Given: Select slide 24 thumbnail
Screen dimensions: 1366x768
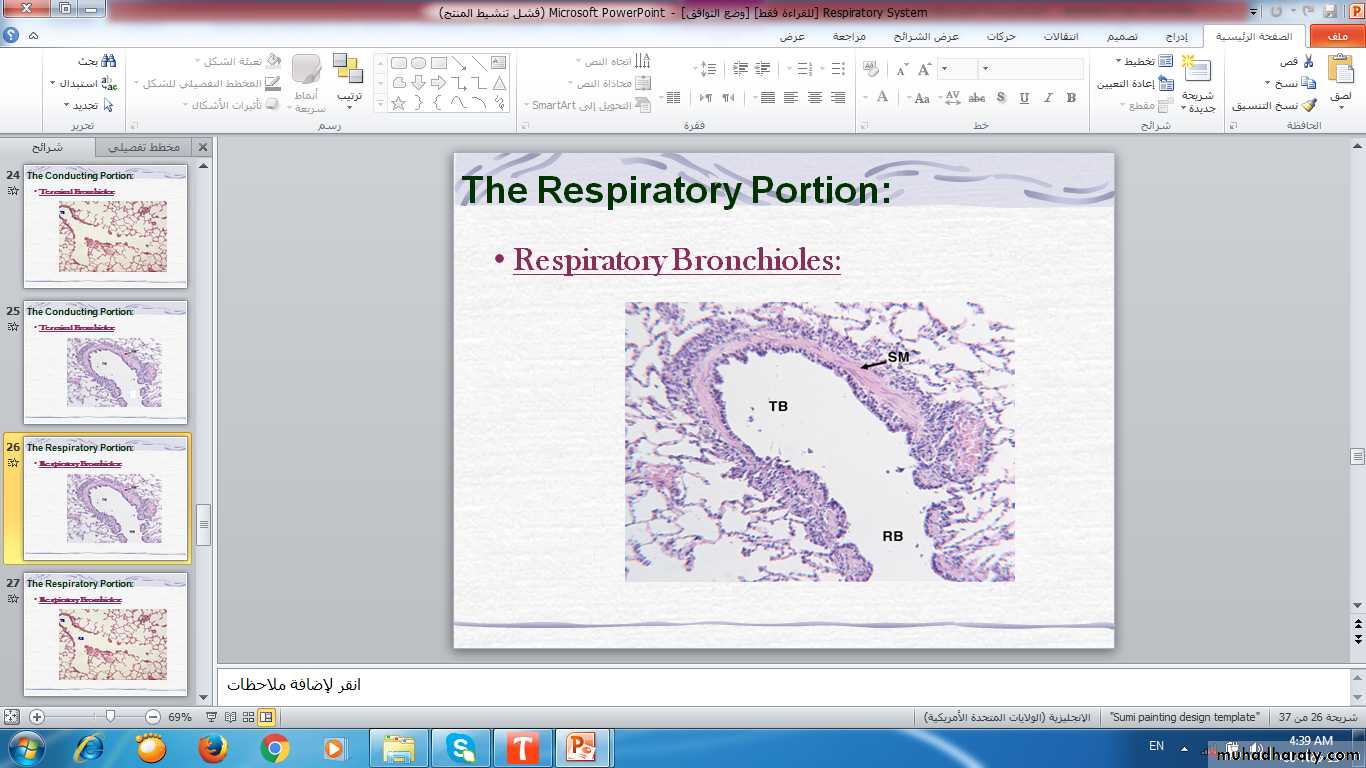Looking at the screenshot, I should pyautogui.click(x=105, y=227).
